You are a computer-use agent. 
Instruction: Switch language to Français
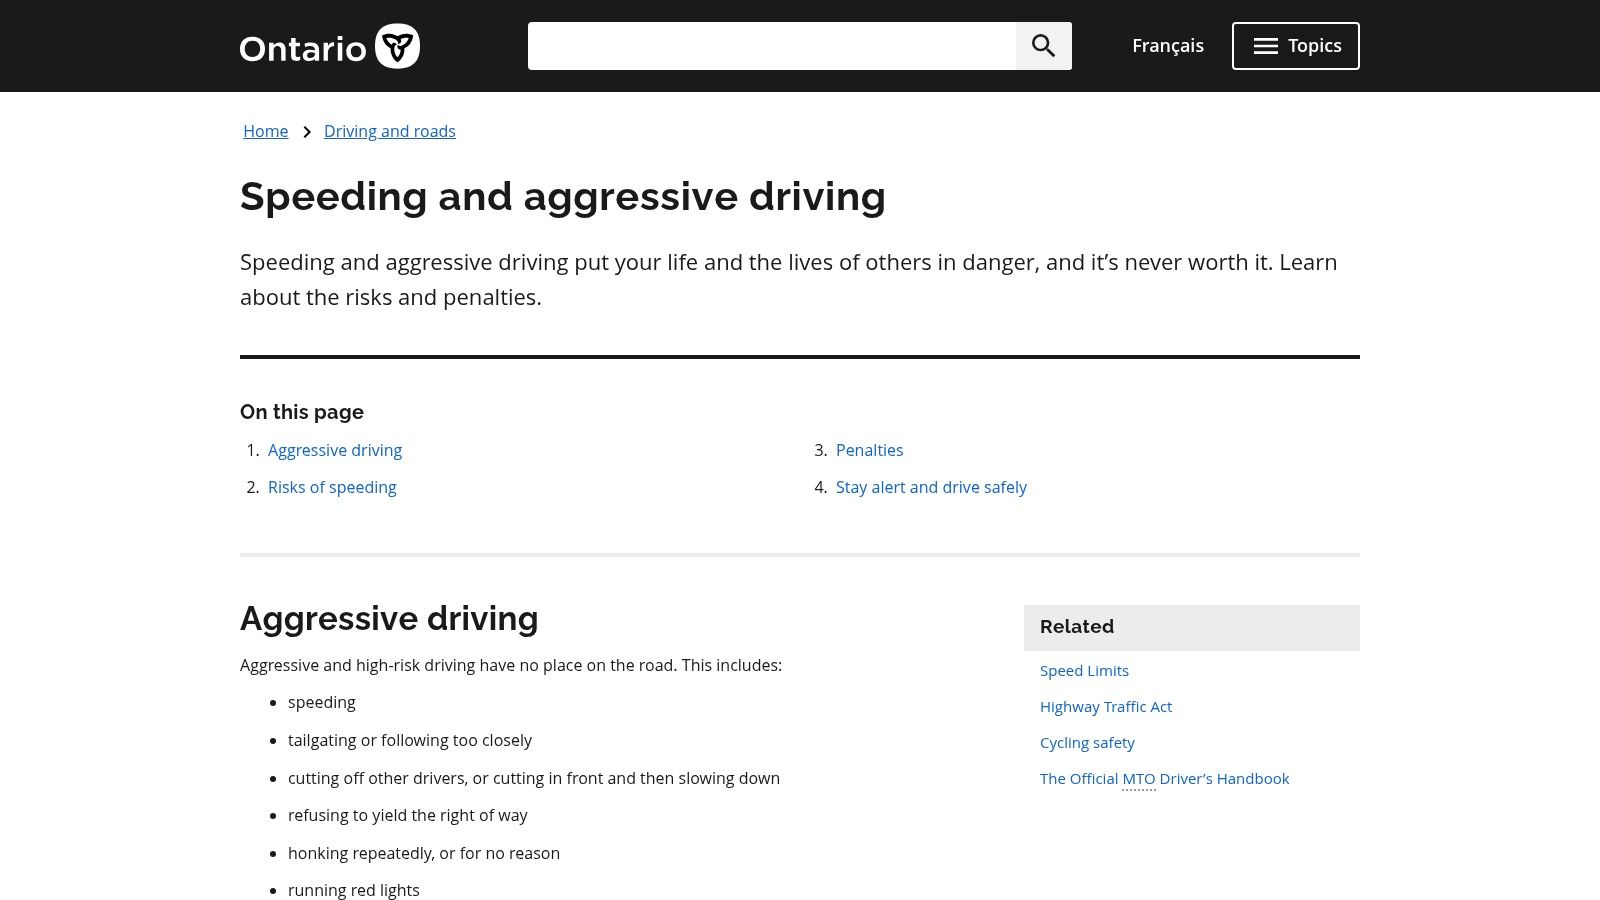tap(1168, 46)
